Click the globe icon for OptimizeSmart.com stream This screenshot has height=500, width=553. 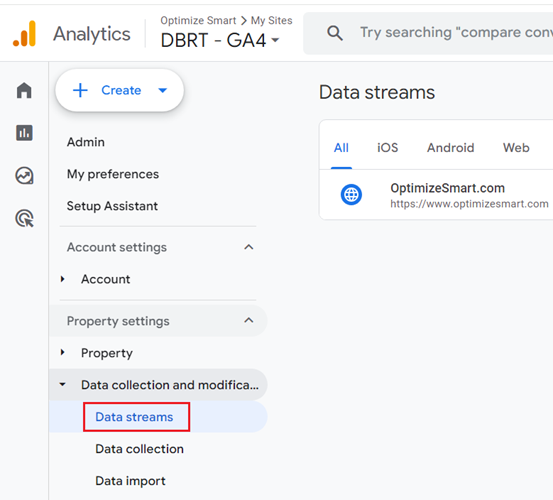point(351,195)
